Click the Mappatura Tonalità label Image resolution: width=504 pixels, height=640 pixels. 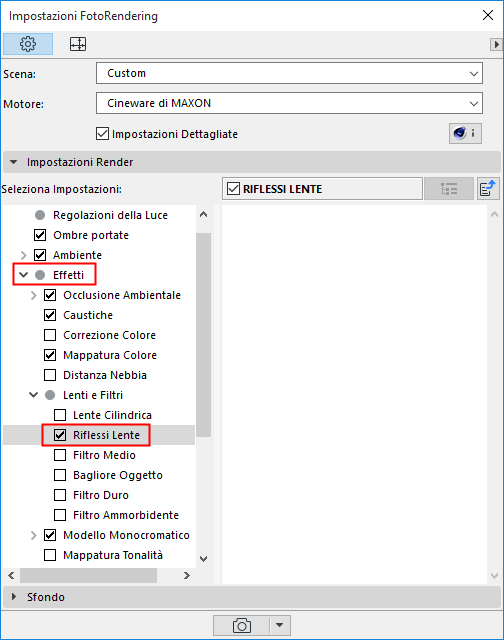(113, 555)
